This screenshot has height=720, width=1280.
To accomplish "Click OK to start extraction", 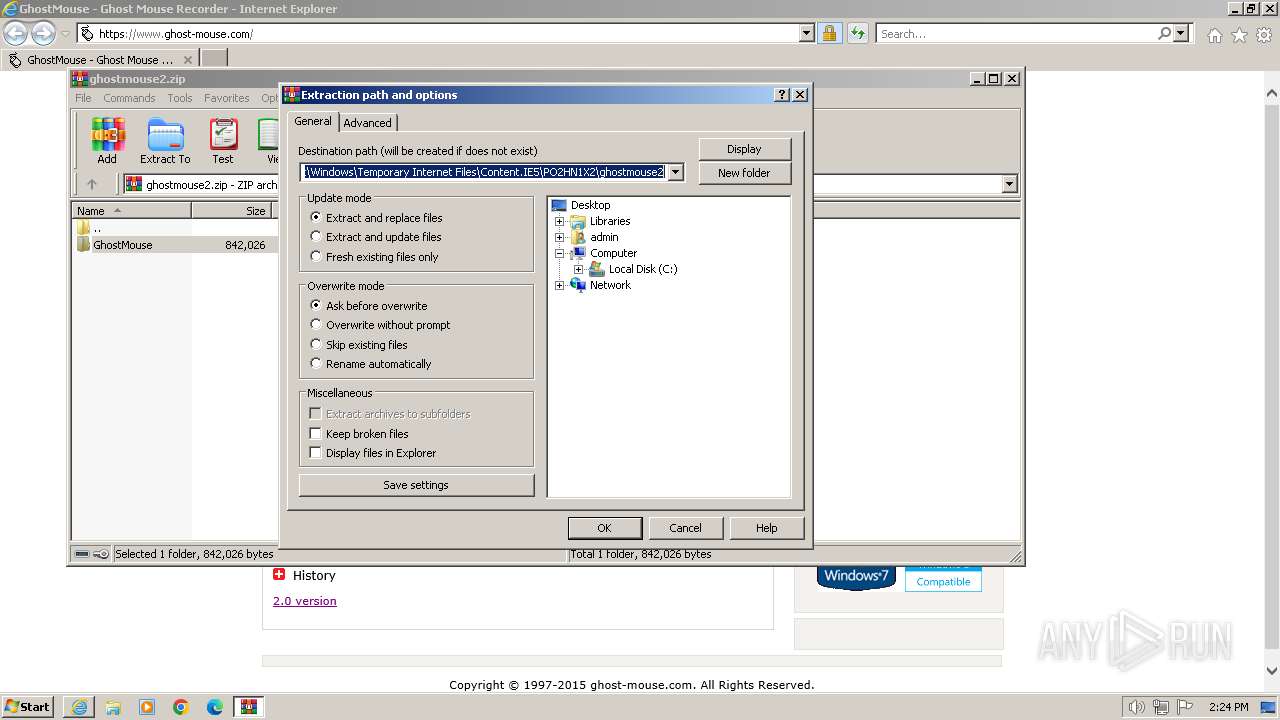I will (604, 528).
